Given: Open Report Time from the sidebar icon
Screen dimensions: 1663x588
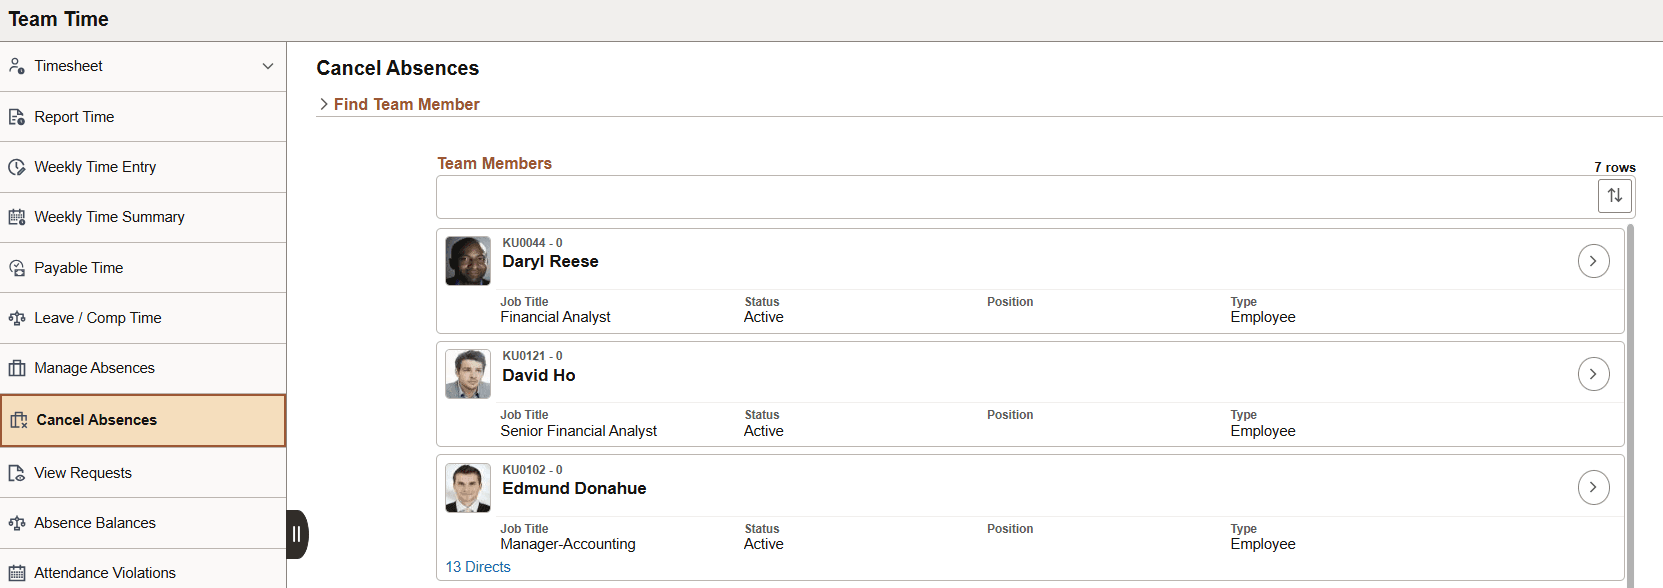Looking at the screenshot, I should coord(17,116).
